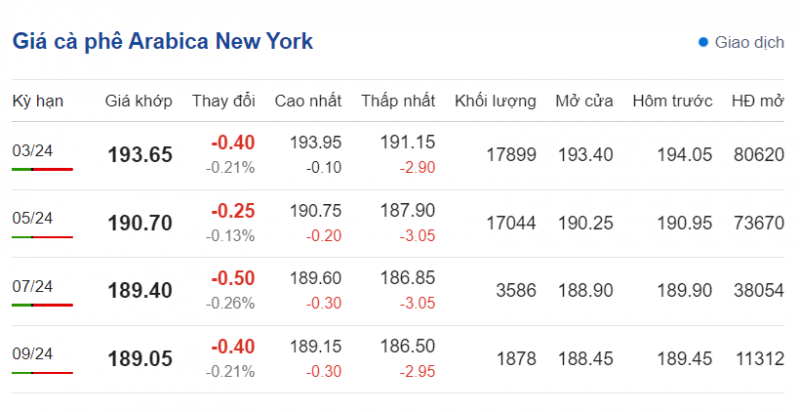
Task: Select the 05/24 contract term
Action: tap(32, 218)
